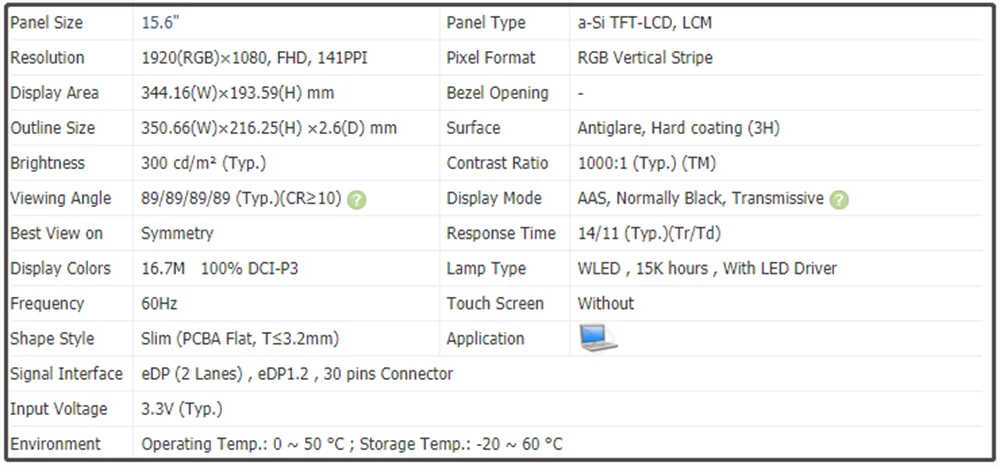Click the 100% DCI-P3 display colors text
The image size is (1000, 466).
[x=249, y=268]
